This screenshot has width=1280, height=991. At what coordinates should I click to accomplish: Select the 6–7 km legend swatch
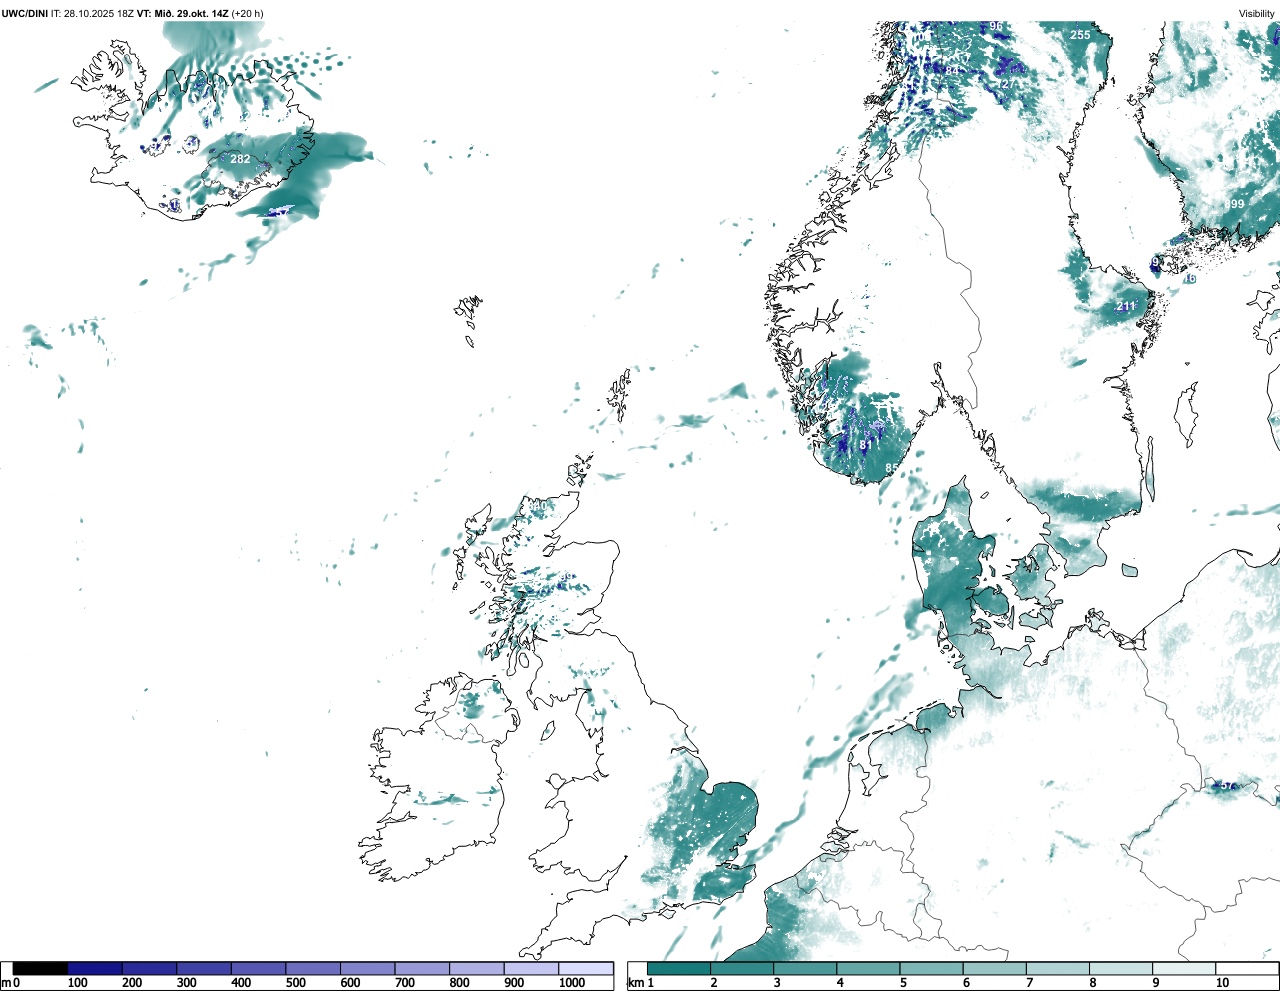point(994,968)
